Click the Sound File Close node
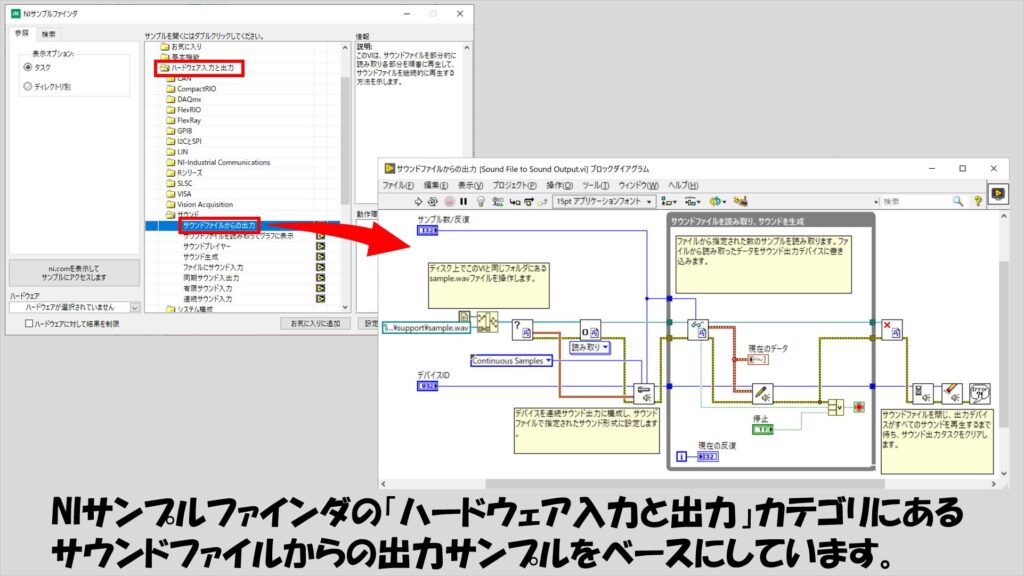 pyautogui.click(x=893, y=330)
